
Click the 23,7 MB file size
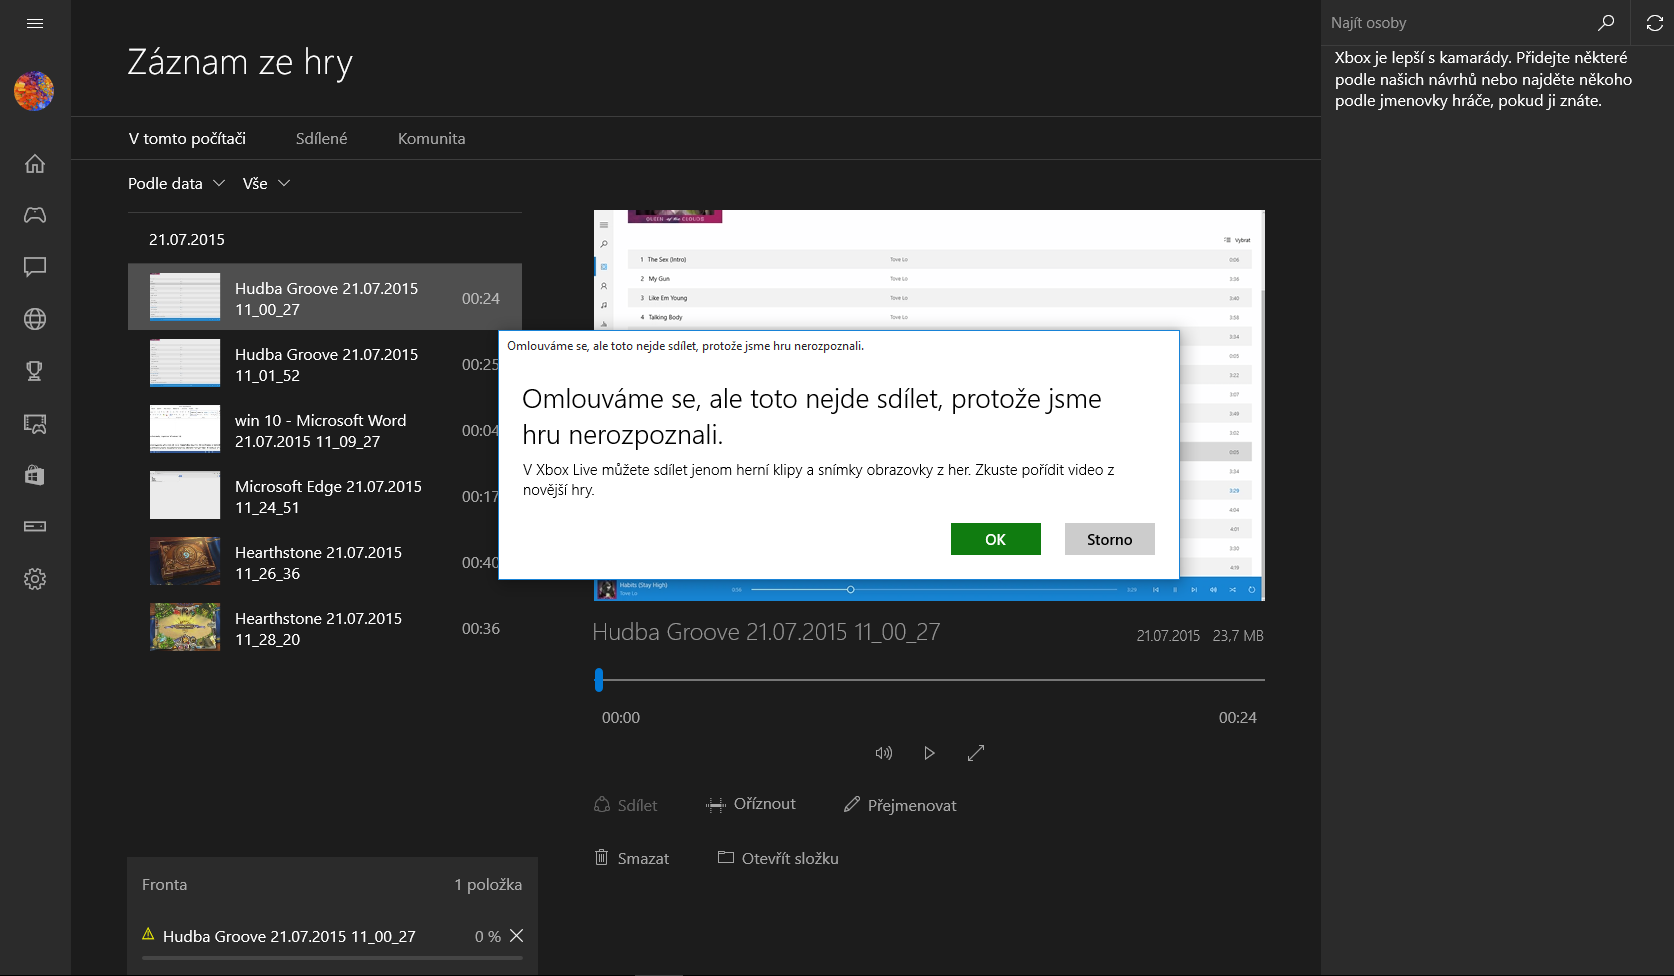click(x=1238, y=635)
